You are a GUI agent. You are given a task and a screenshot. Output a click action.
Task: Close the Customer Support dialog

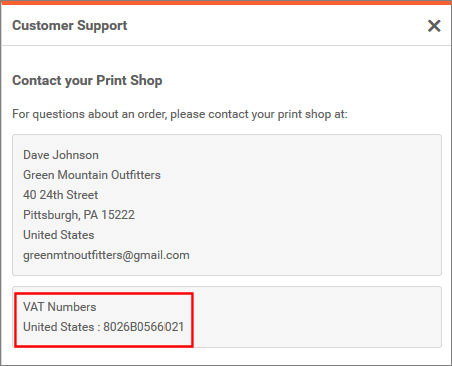pos(434,26)
